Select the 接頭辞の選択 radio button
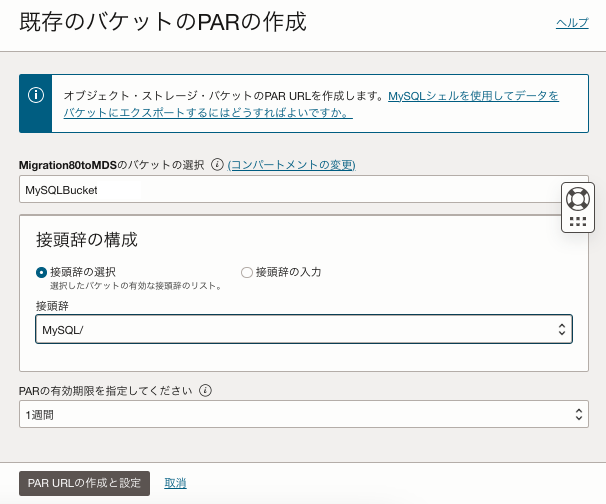The width and height of the screenshot is (606, 504). coord(41,272)
